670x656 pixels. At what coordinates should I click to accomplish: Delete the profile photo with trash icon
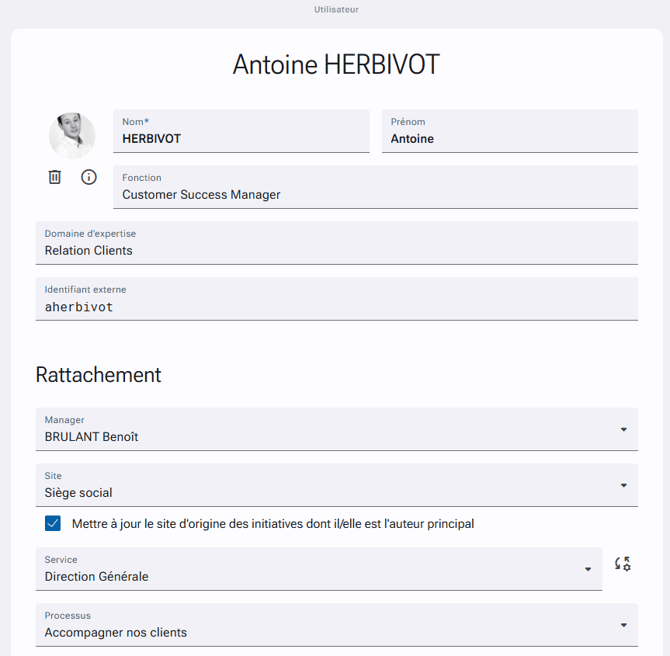point(55,177)
